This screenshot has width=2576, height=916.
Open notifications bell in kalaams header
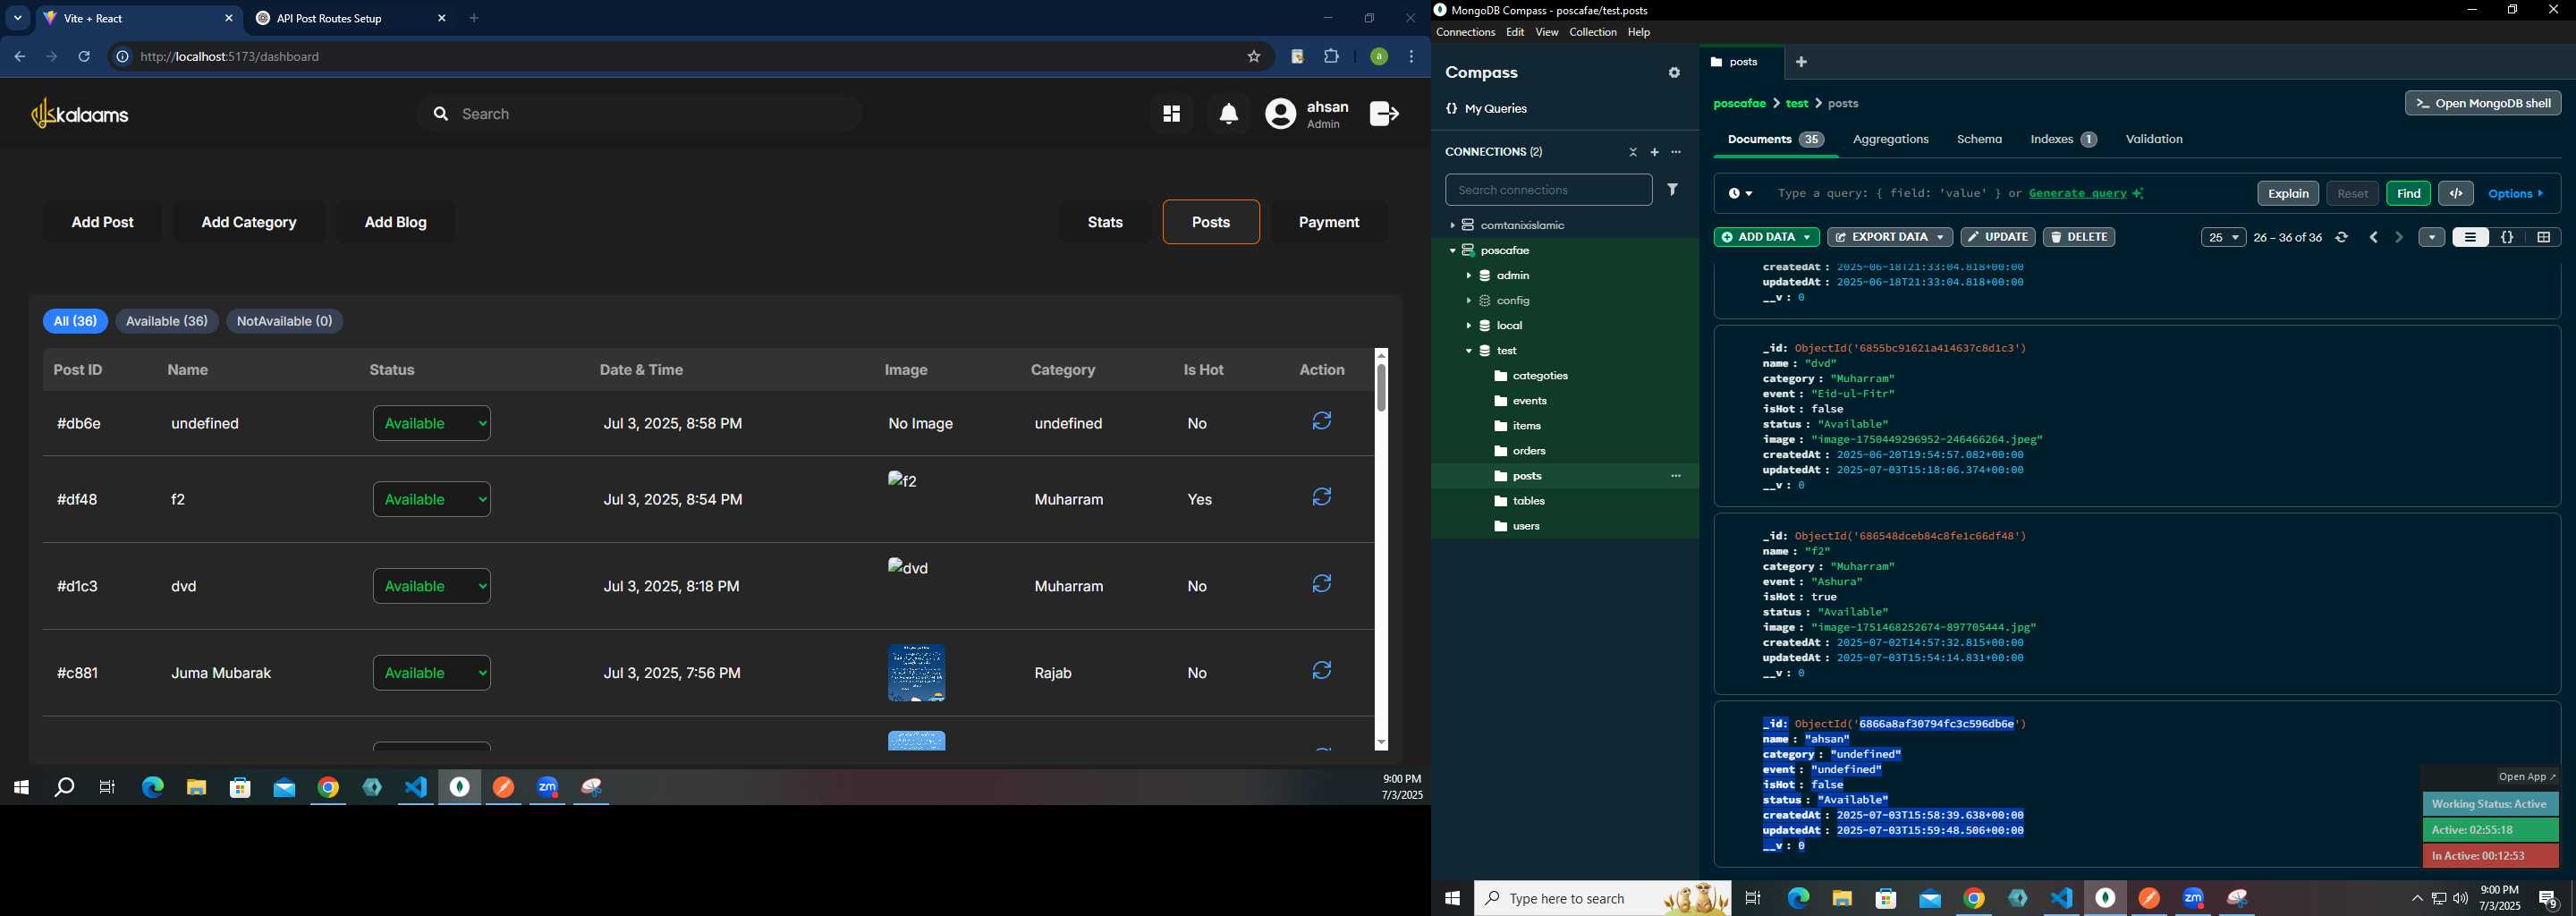point(1229,115)
